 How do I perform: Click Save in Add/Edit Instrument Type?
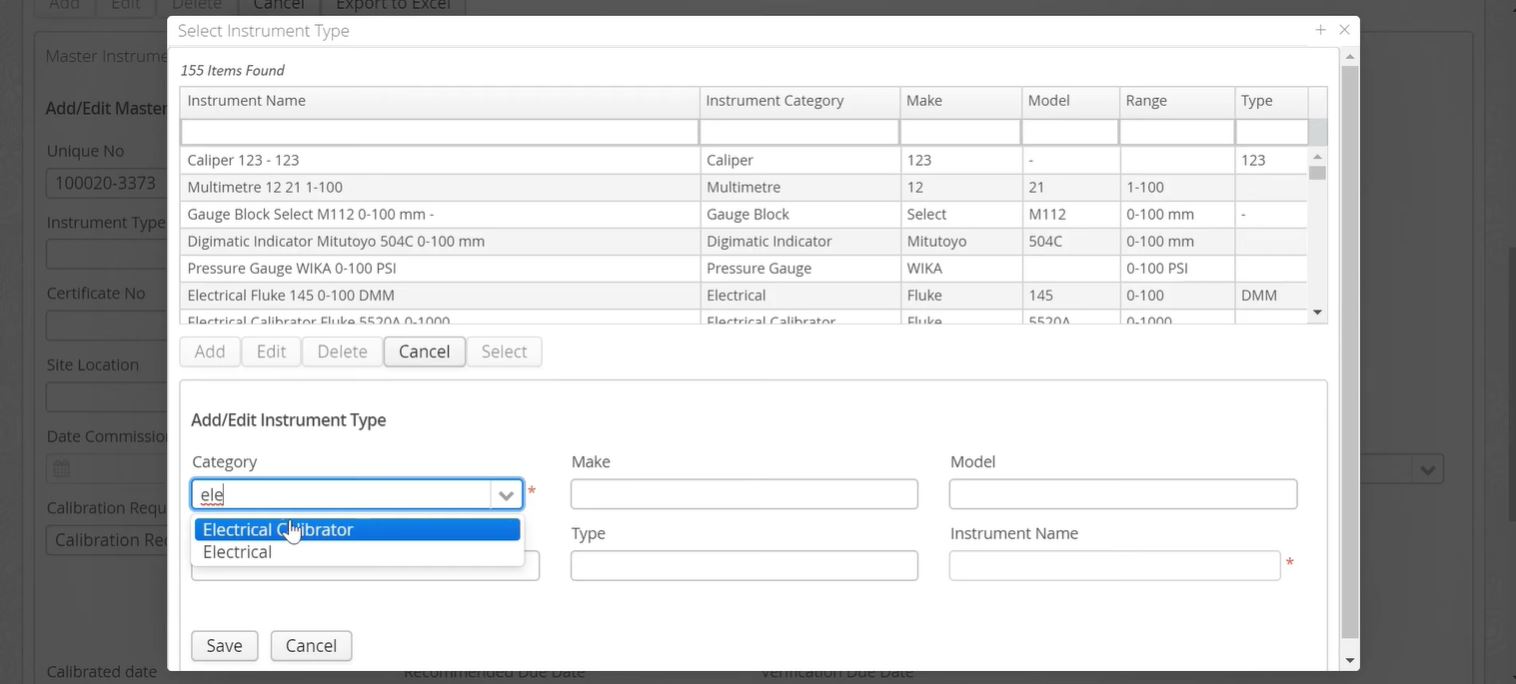pos(224,646)
